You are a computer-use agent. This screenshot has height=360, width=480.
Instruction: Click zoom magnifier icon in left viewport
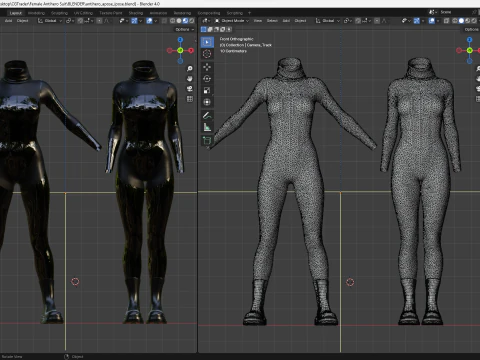point(190,69)
